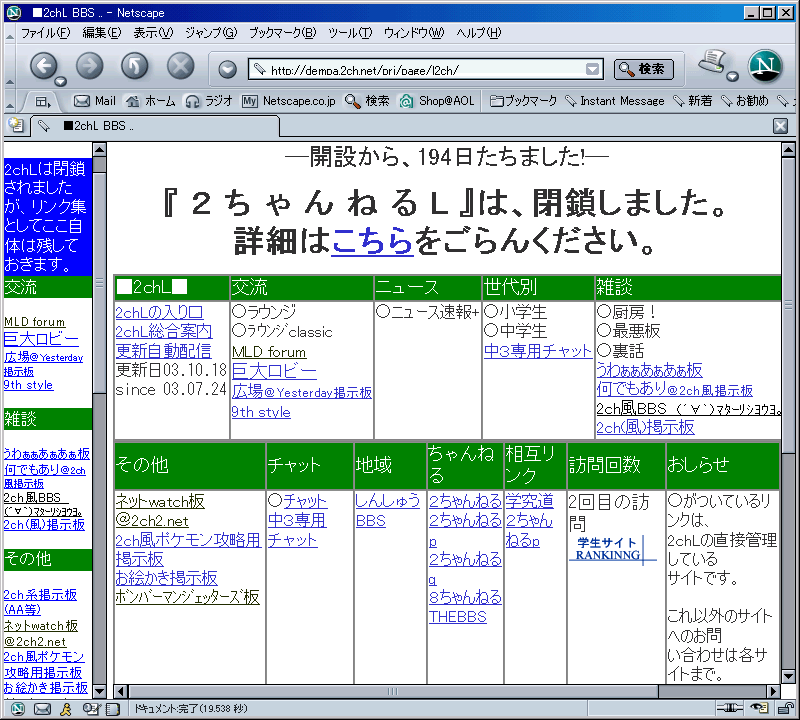The image size is (800, 720).
Task: Open the Instant Messenger icon in status bar
Action: (x=66, y=708)
